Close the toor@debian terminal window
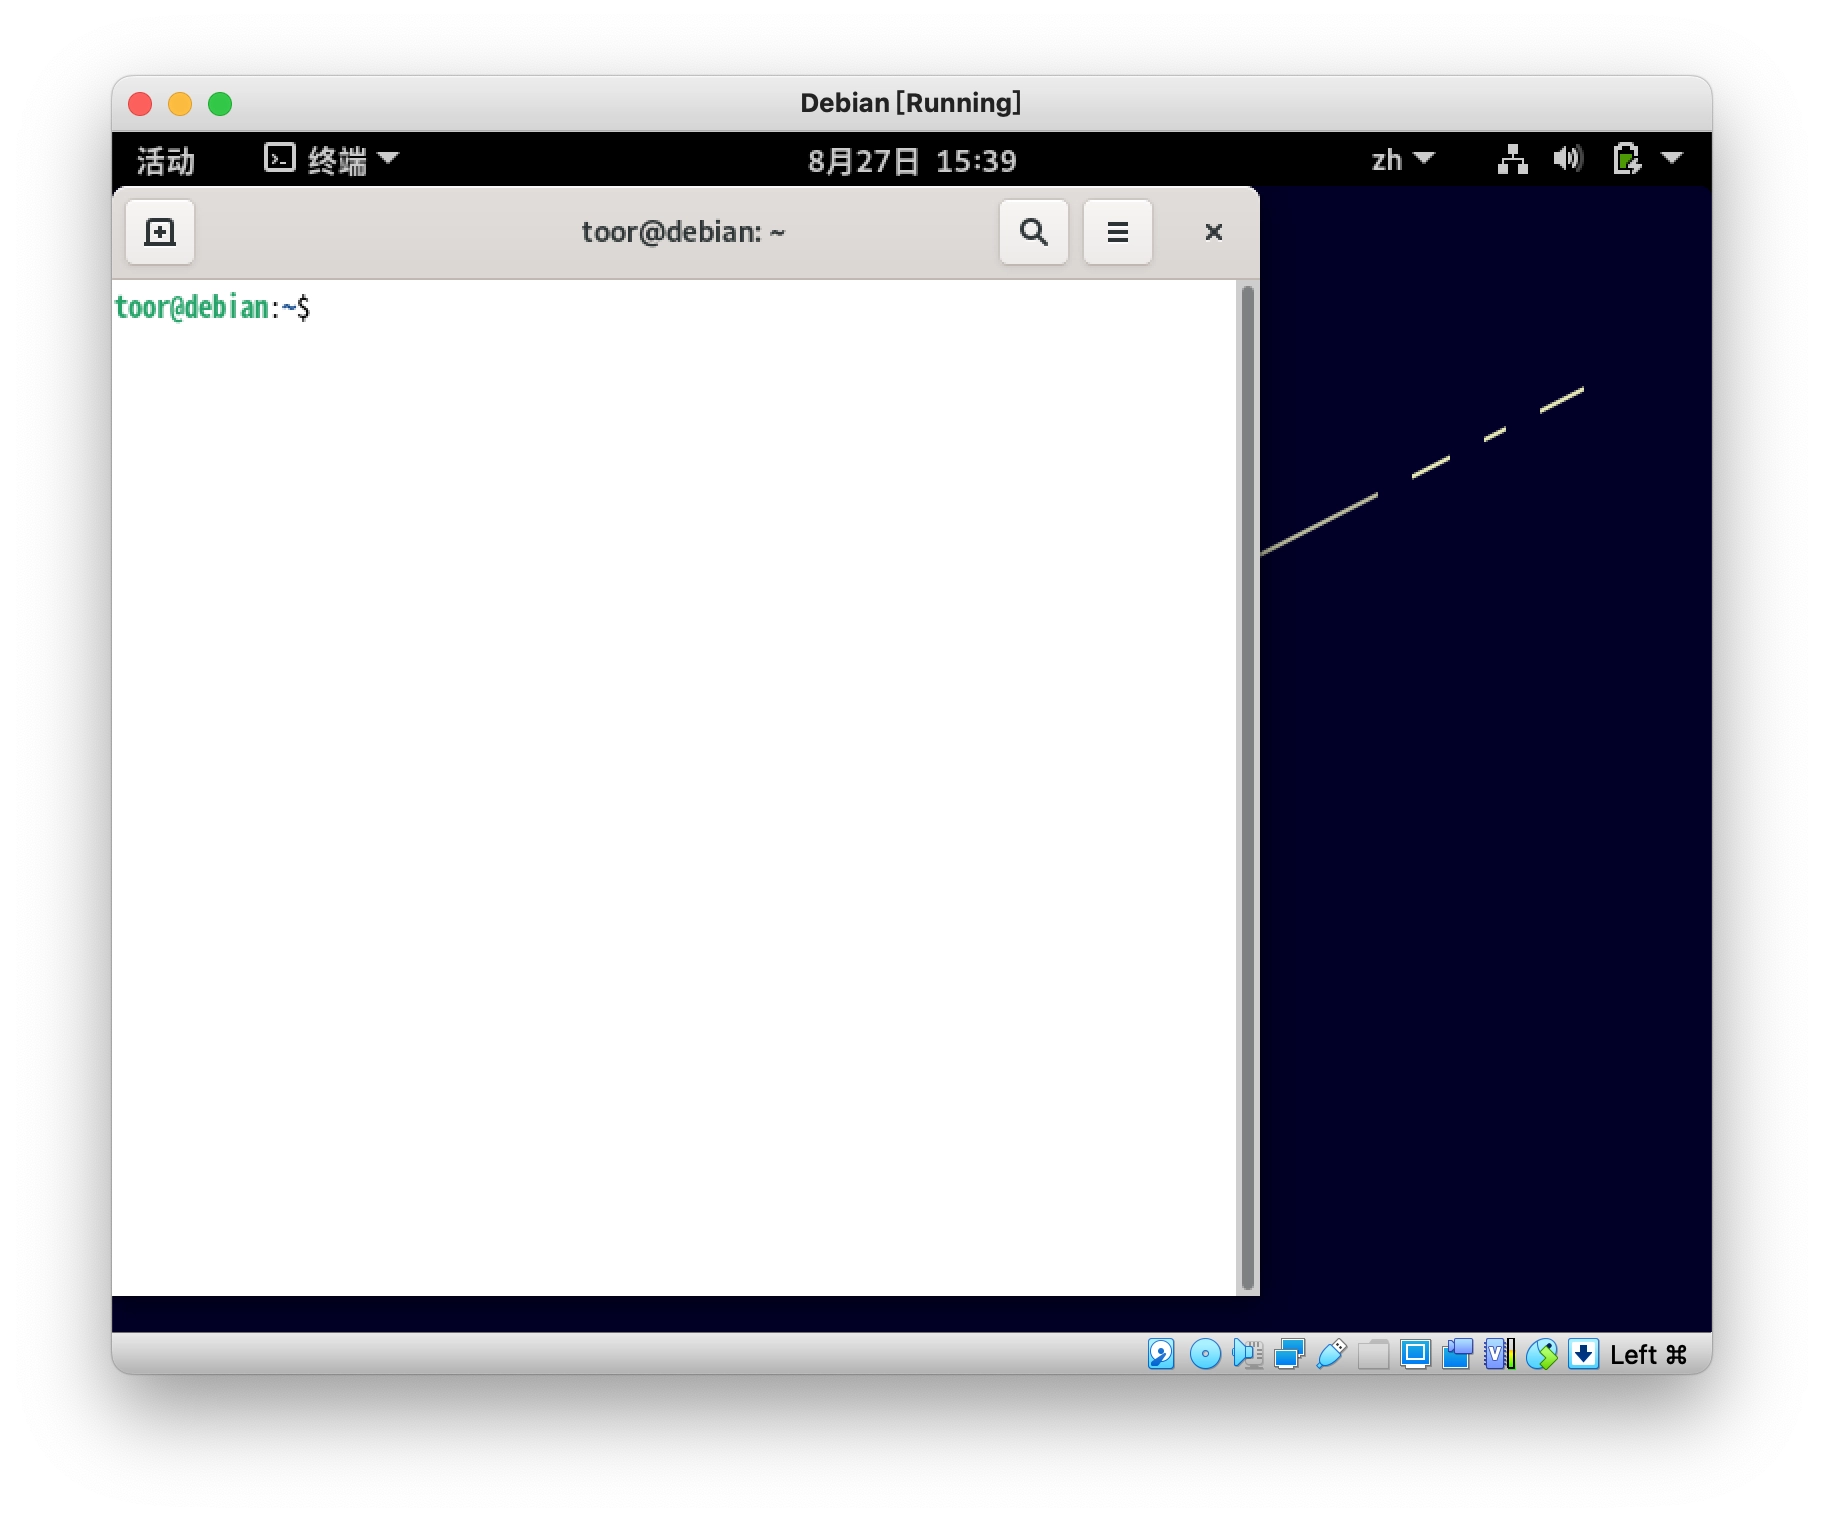Image resolution: width=1824 pixels, height=1522 pixels. 1214,232
